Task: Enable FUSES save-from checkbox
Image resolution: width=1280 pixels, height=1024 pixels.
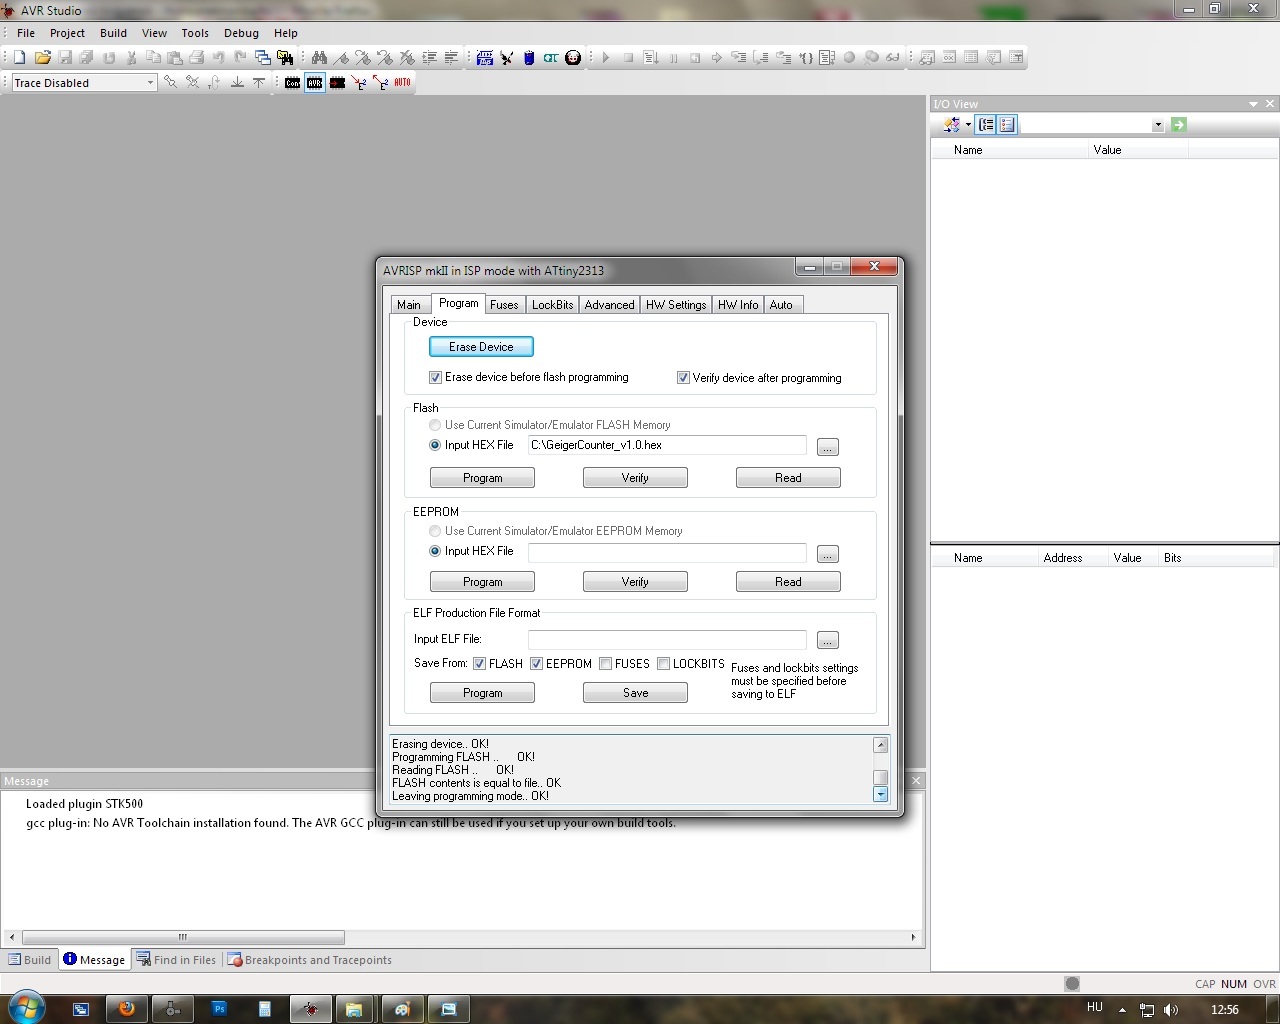Action: 605,664
